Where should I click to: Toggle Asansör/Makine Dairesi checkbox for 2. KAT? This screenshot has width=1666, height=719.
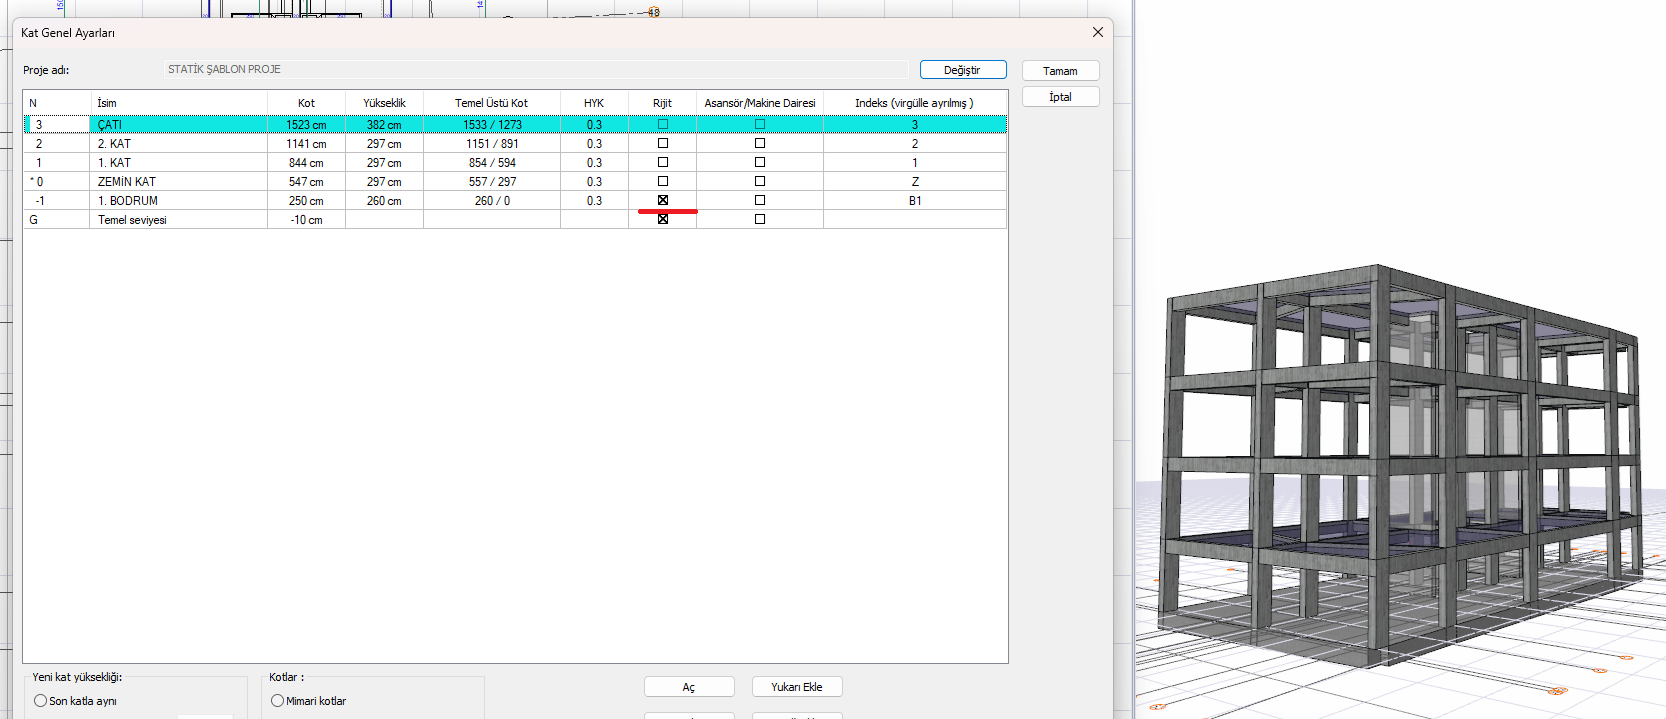point(760,143)
